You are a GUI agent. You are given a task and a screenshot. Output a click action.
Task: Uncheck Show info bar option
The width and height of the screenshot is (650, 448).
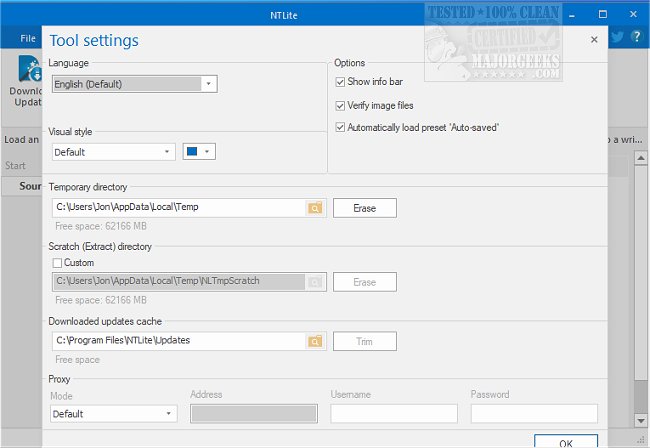point(341,81)
